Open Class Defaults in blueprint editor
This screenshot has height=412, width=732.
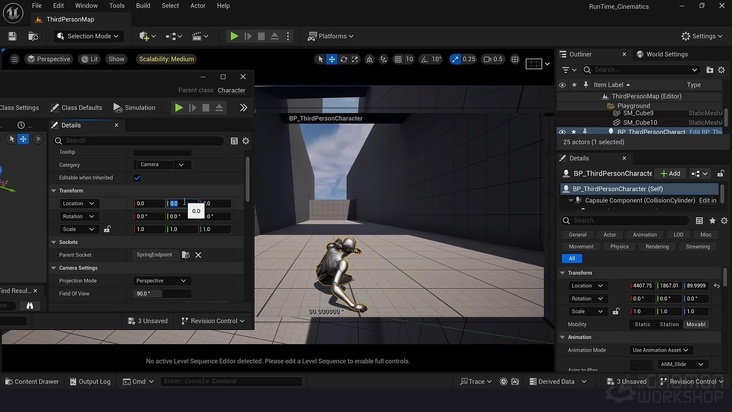pyautogui.click(x=76, y=108)
